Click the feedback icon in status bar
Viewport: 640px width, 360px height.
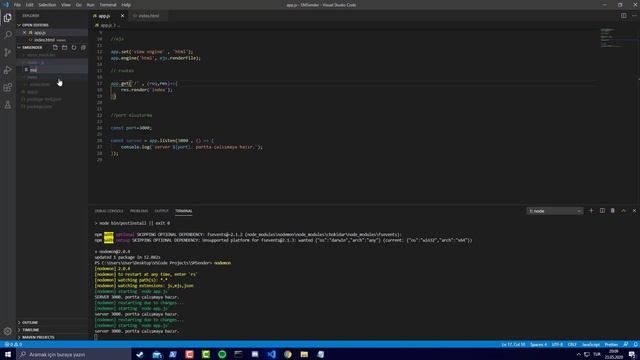(626, 344)
